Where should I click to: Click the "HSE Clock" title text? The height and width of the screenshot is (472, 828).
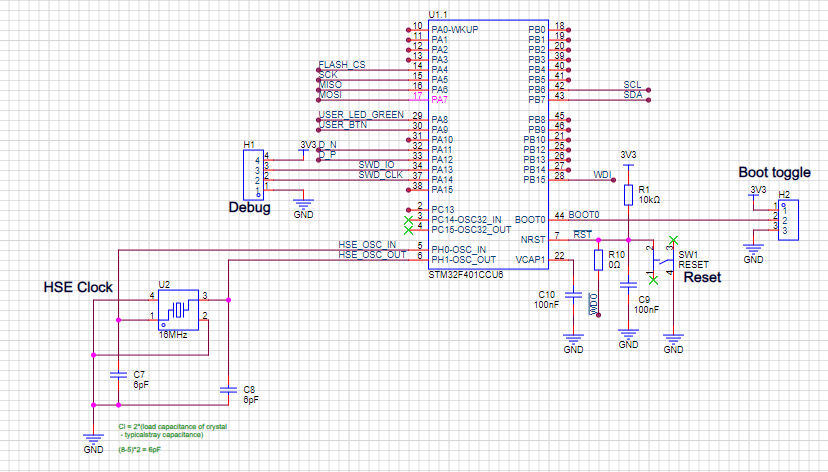[x=78, y=288]
